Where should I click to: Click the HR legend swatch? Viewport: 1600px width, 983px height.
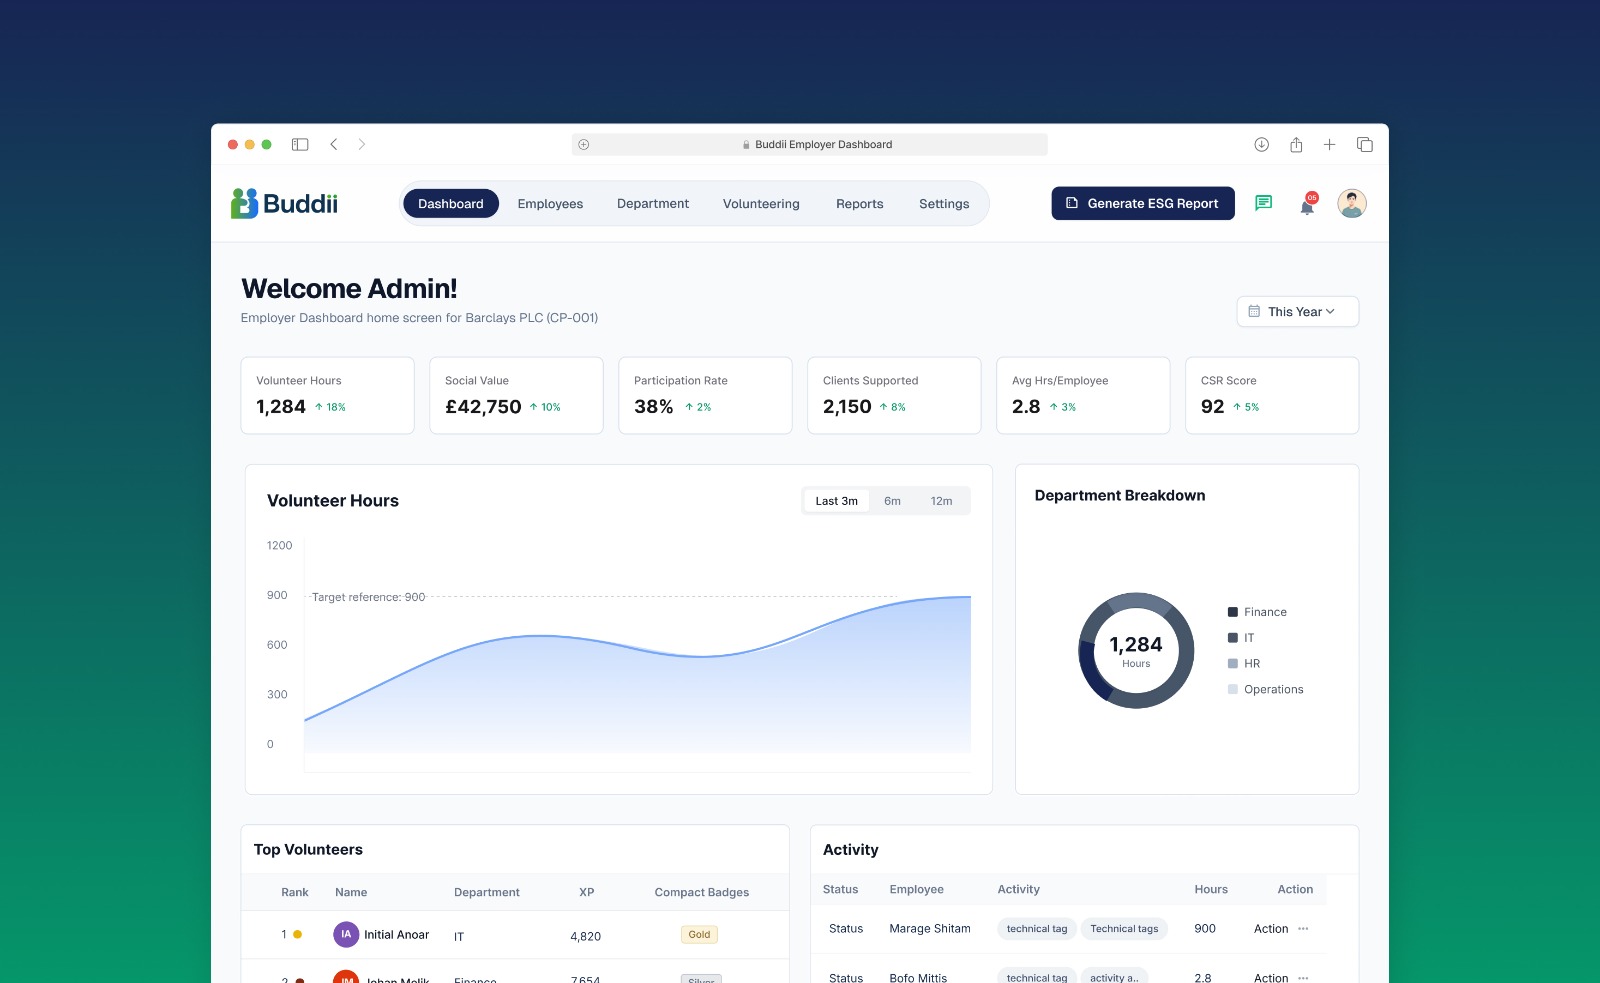pos(1233,664)
